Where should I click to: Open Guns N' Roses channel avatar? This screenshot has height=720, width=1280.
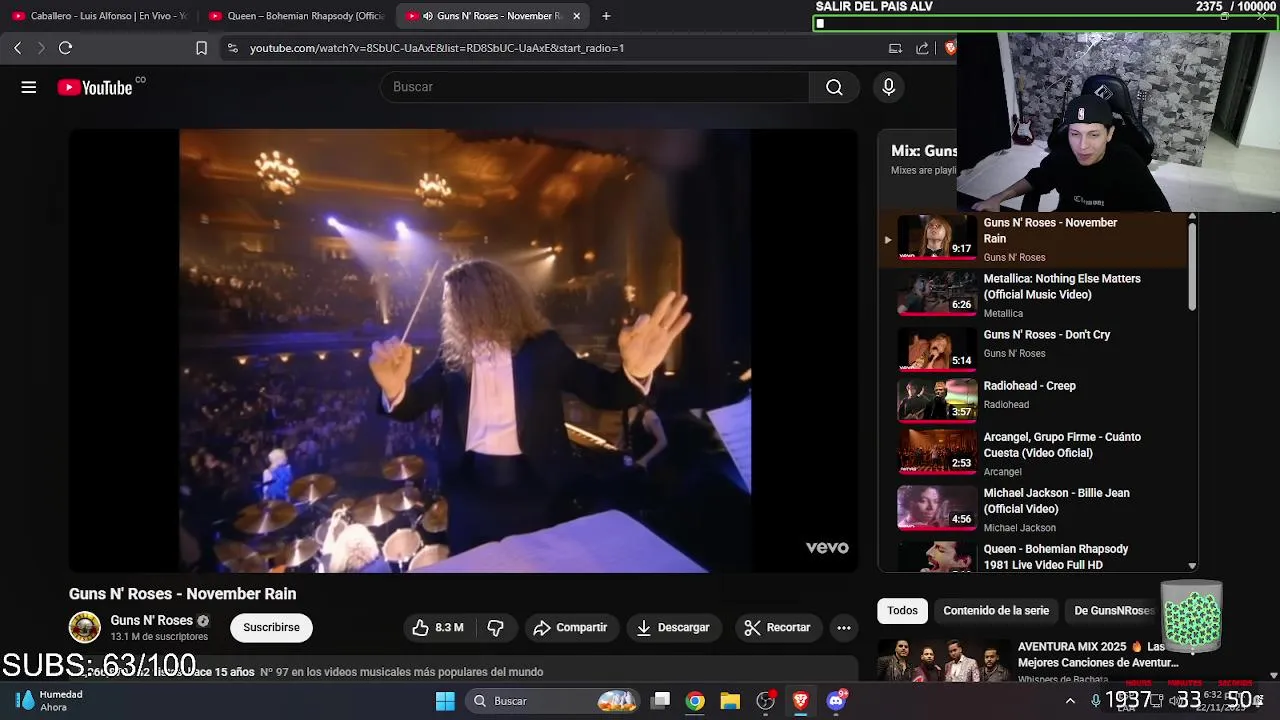click(x=84, y=628)
